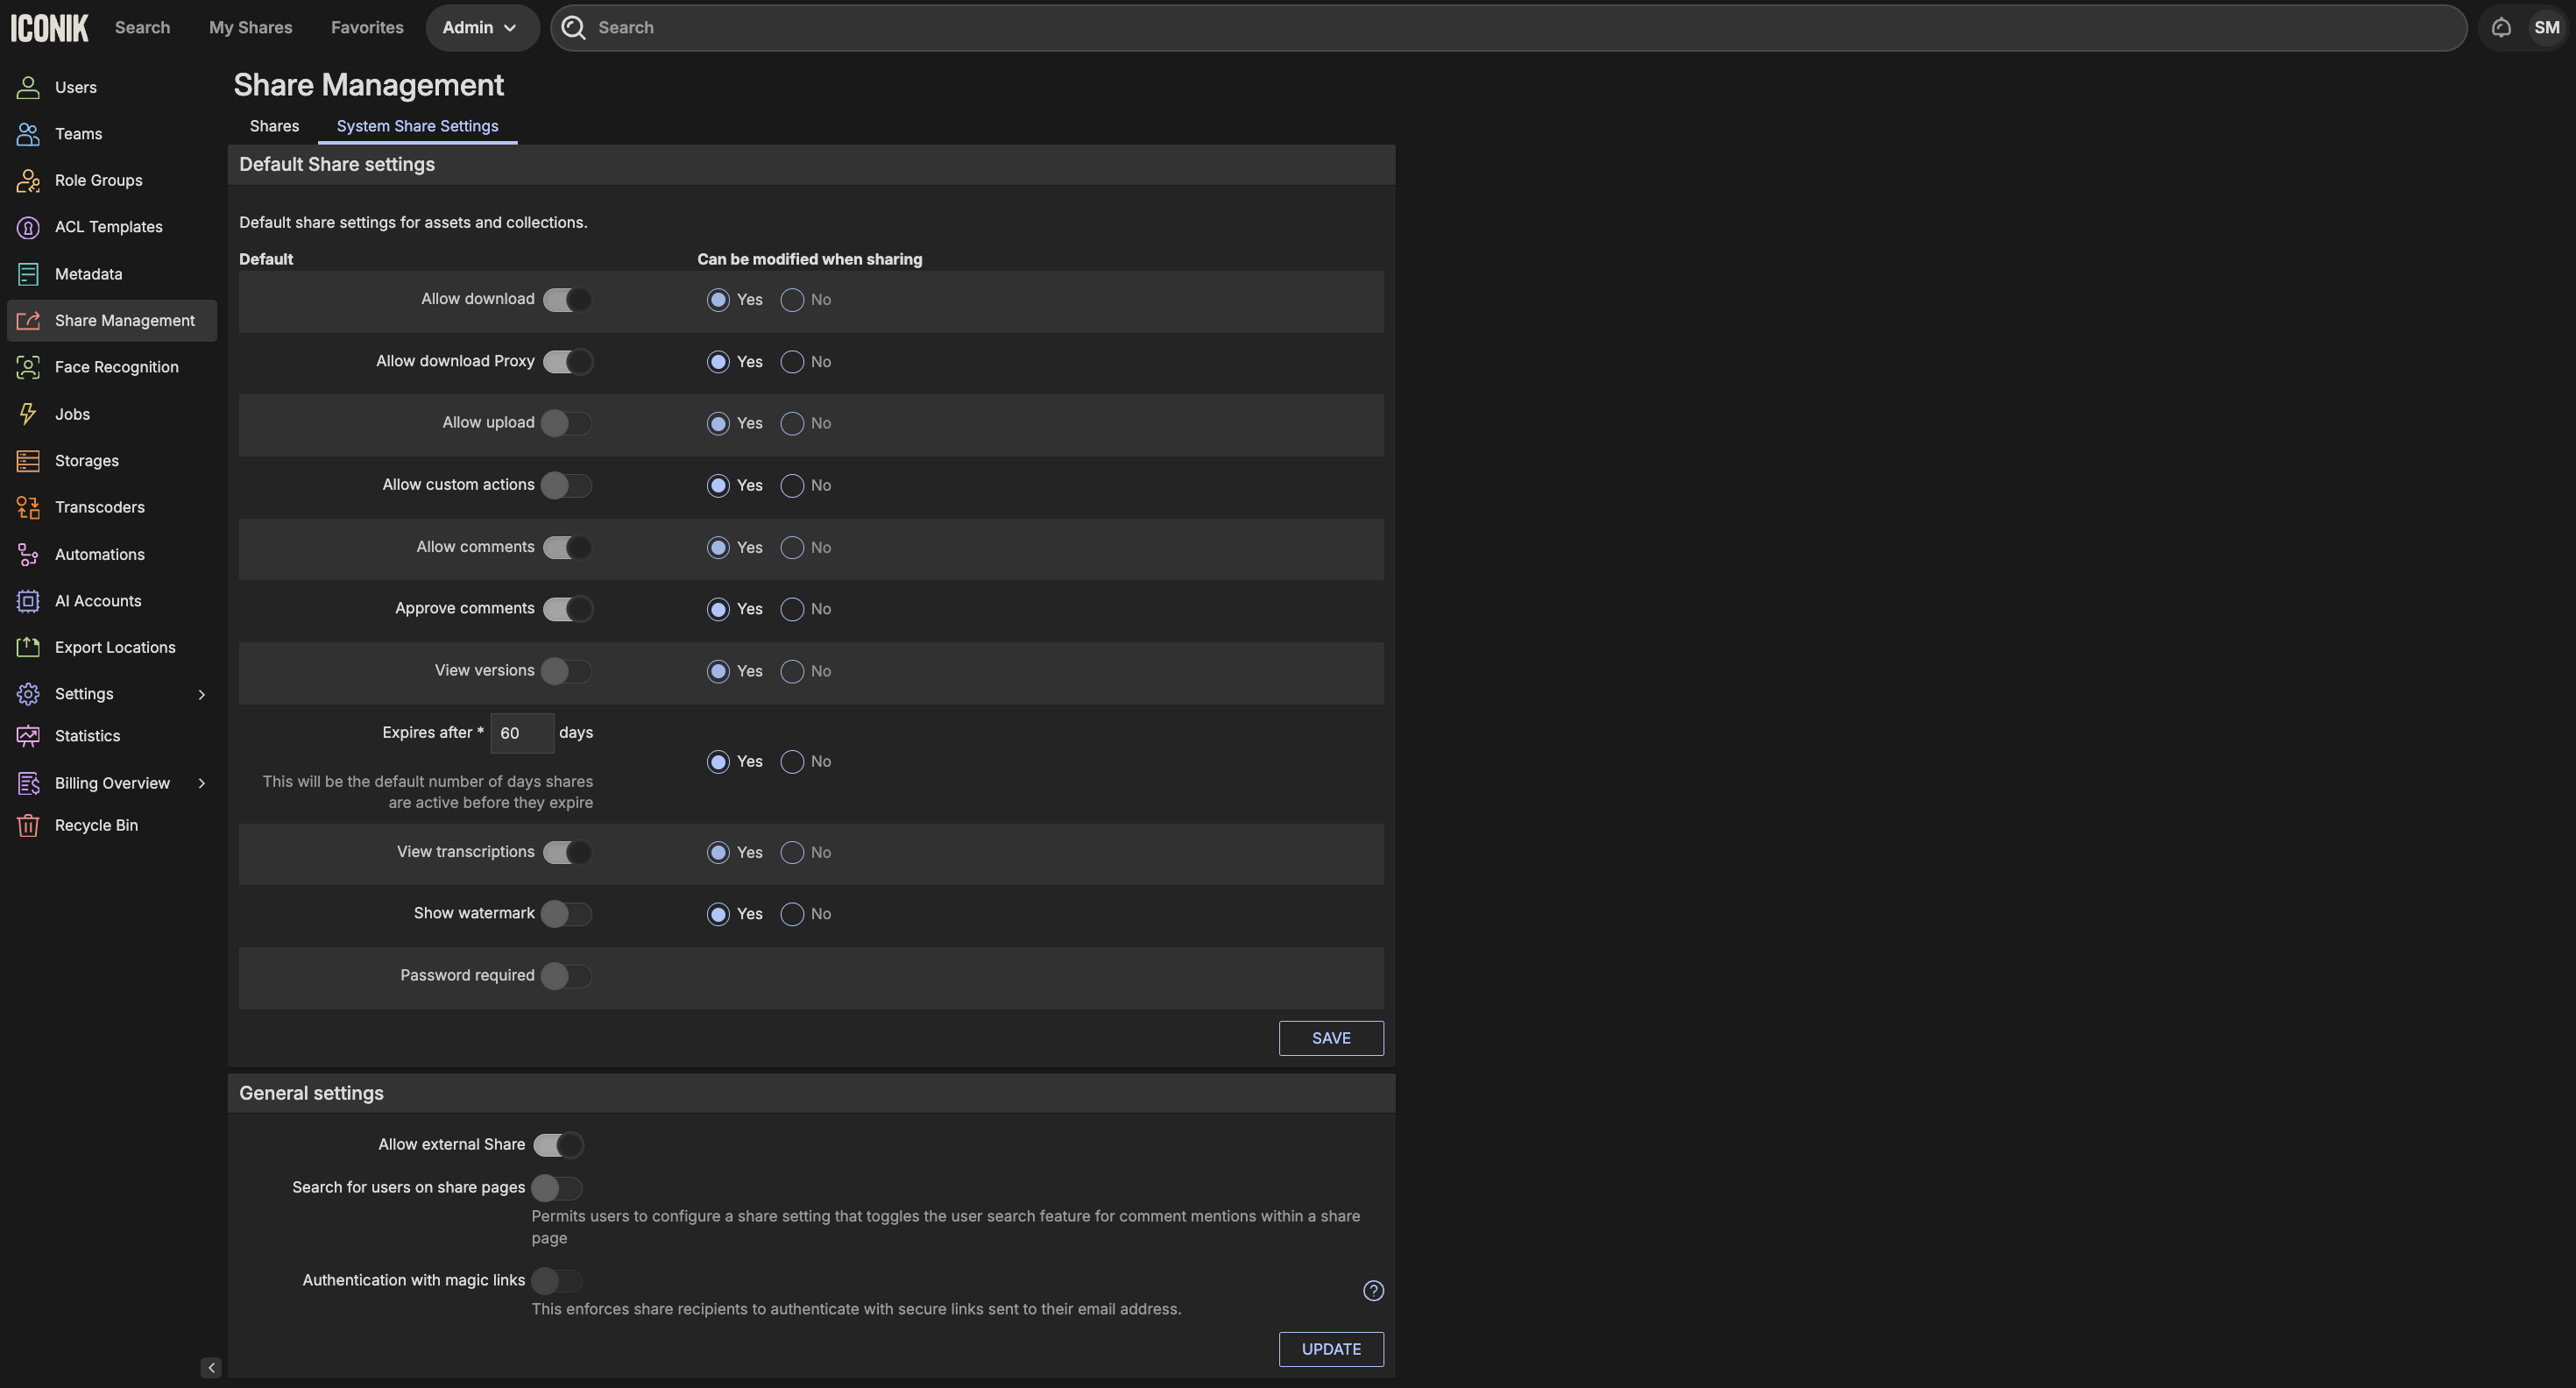The width and height of the screenshot is (2576, 1388).
Task: Switch to the Shares tab
Action: (274, 126)
